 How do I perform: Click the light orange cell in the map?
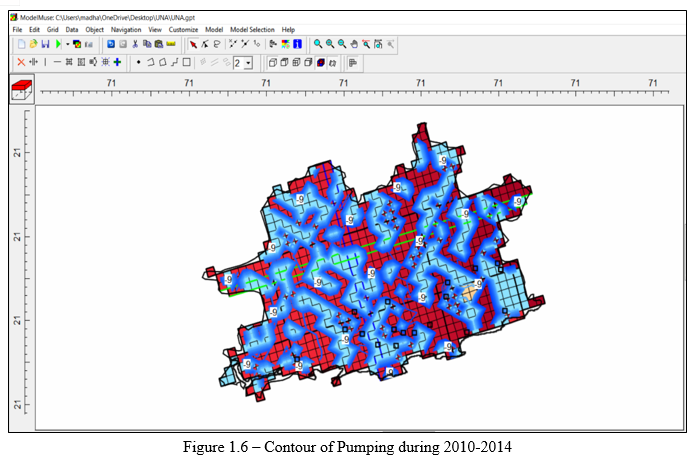coord(469,293)
